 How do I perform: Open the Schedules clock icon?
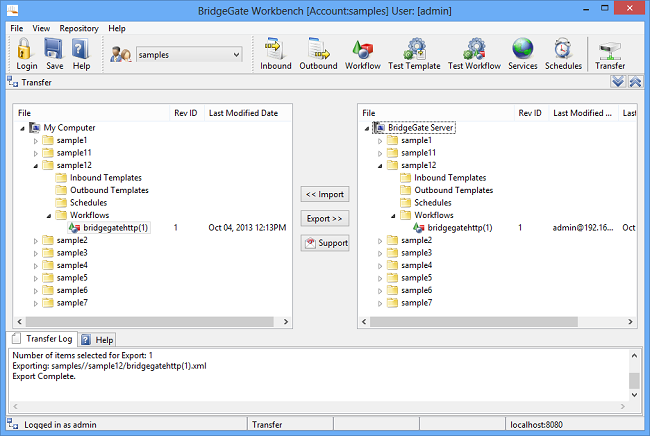(563, 50)
